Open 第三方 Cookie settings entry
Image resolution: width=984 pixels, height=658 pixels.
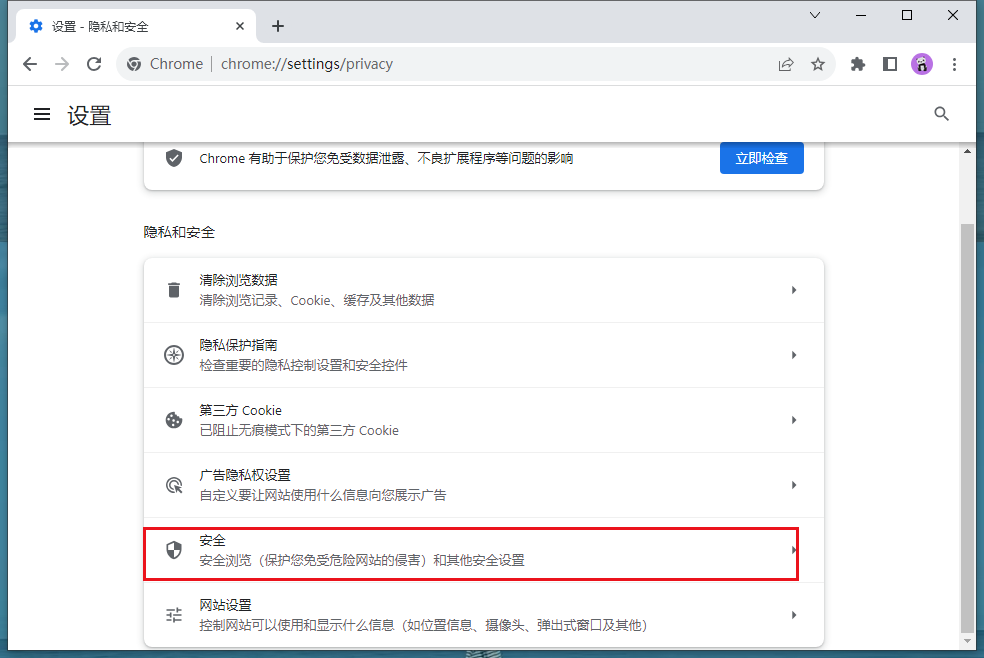[483, 420]
